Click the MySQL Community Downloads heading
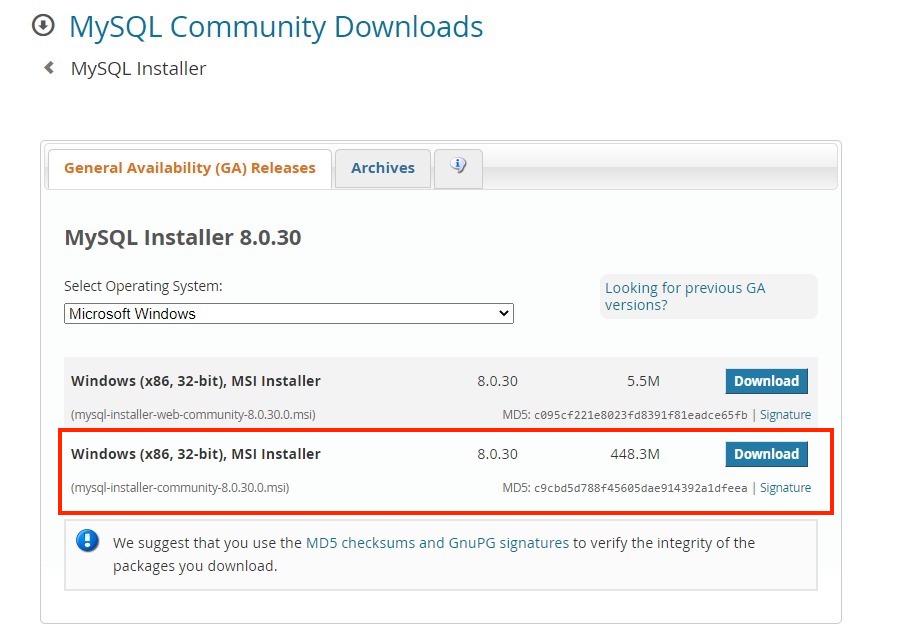The image size is (904, 640). [276, 27]
